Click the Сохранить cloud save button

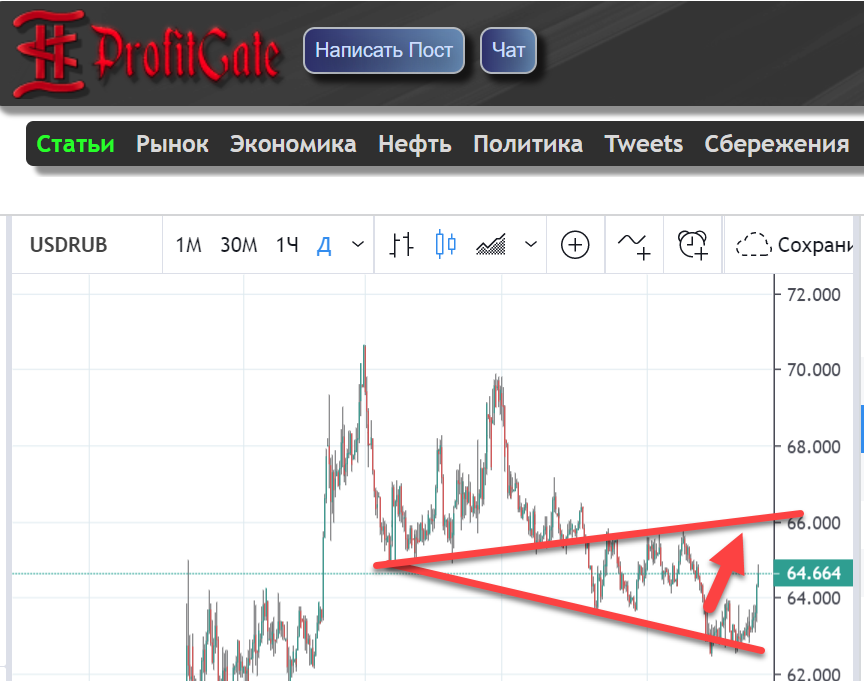794,245
